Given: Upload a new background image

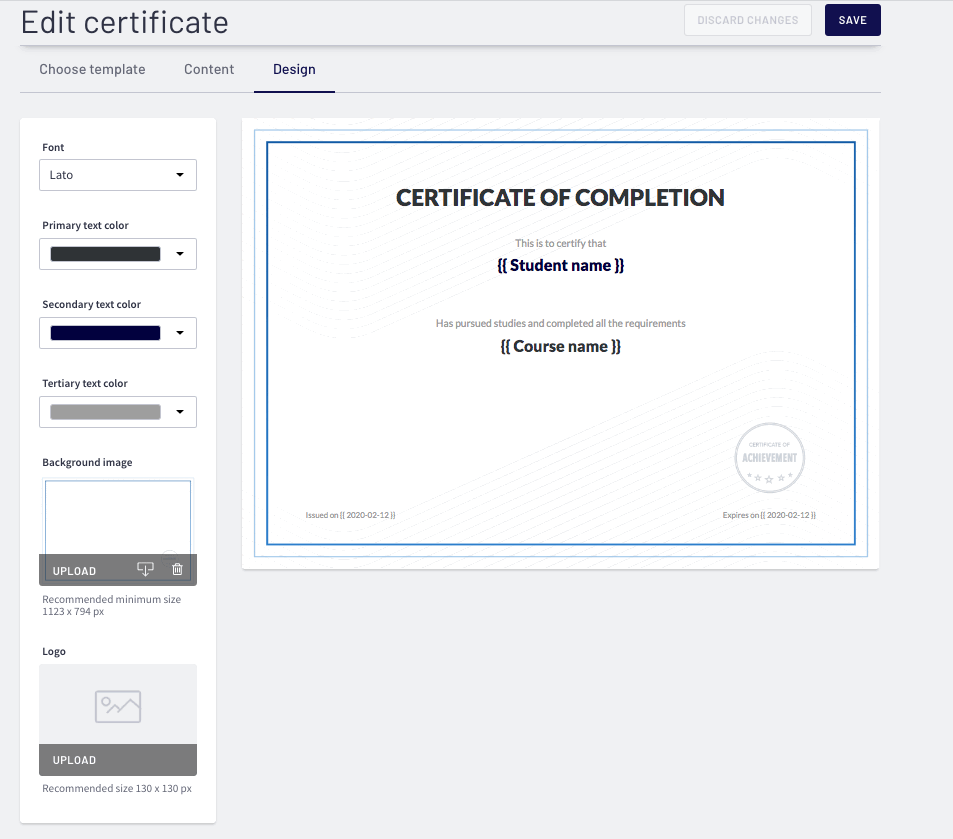Looking at the screenshot, I should tap(74, 571).
